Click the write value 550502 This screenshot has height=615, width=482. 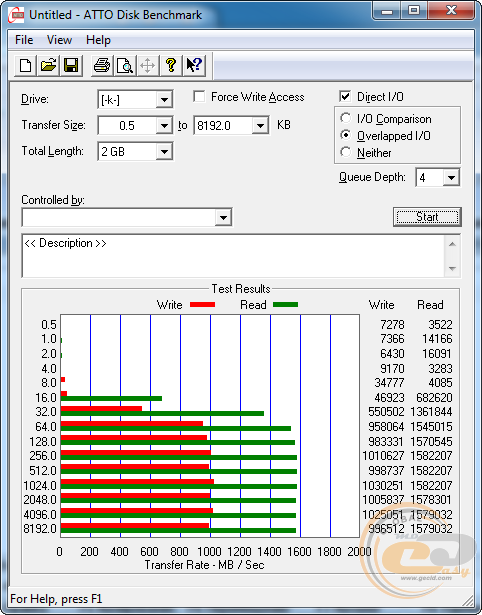click(x=386, y=412)
